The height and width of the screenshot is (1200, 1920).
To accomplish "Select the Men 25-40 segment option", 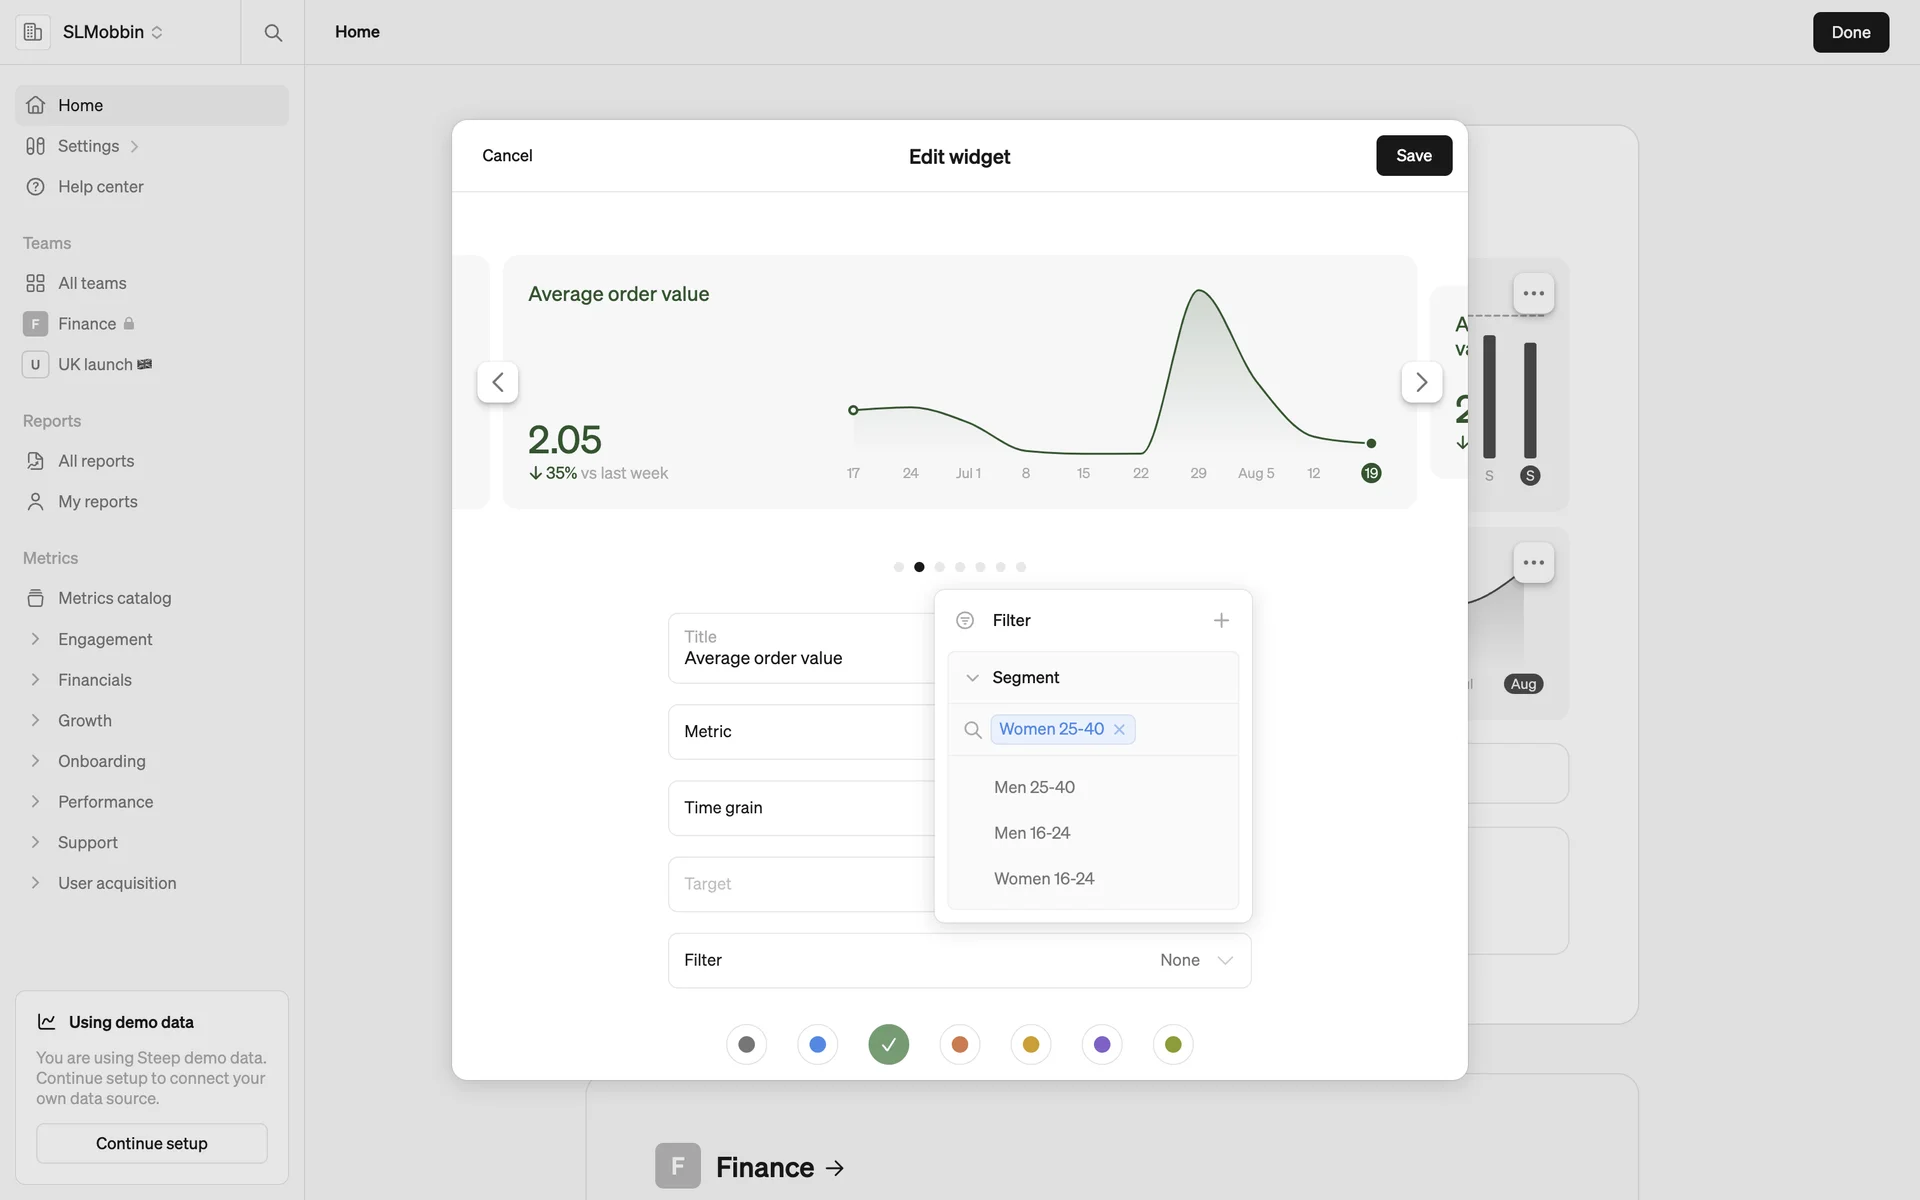I will pyautogui.click(x=1034, y=787).
